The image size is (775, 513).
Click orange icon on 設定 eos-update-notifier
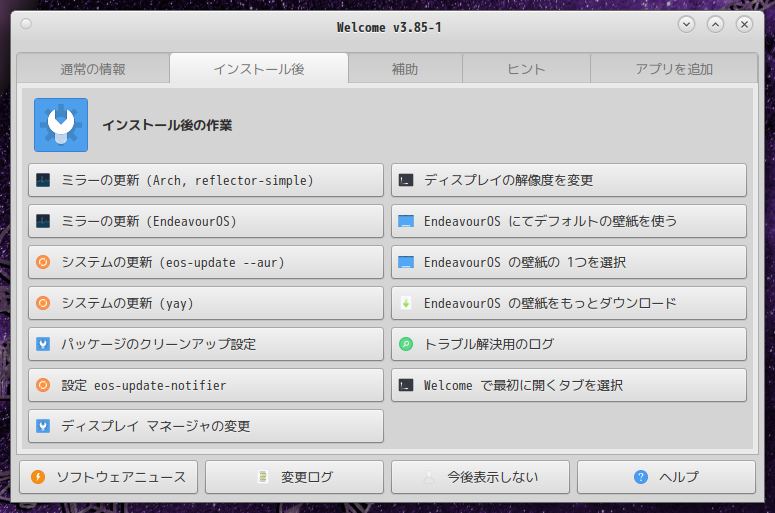(43, 385)
